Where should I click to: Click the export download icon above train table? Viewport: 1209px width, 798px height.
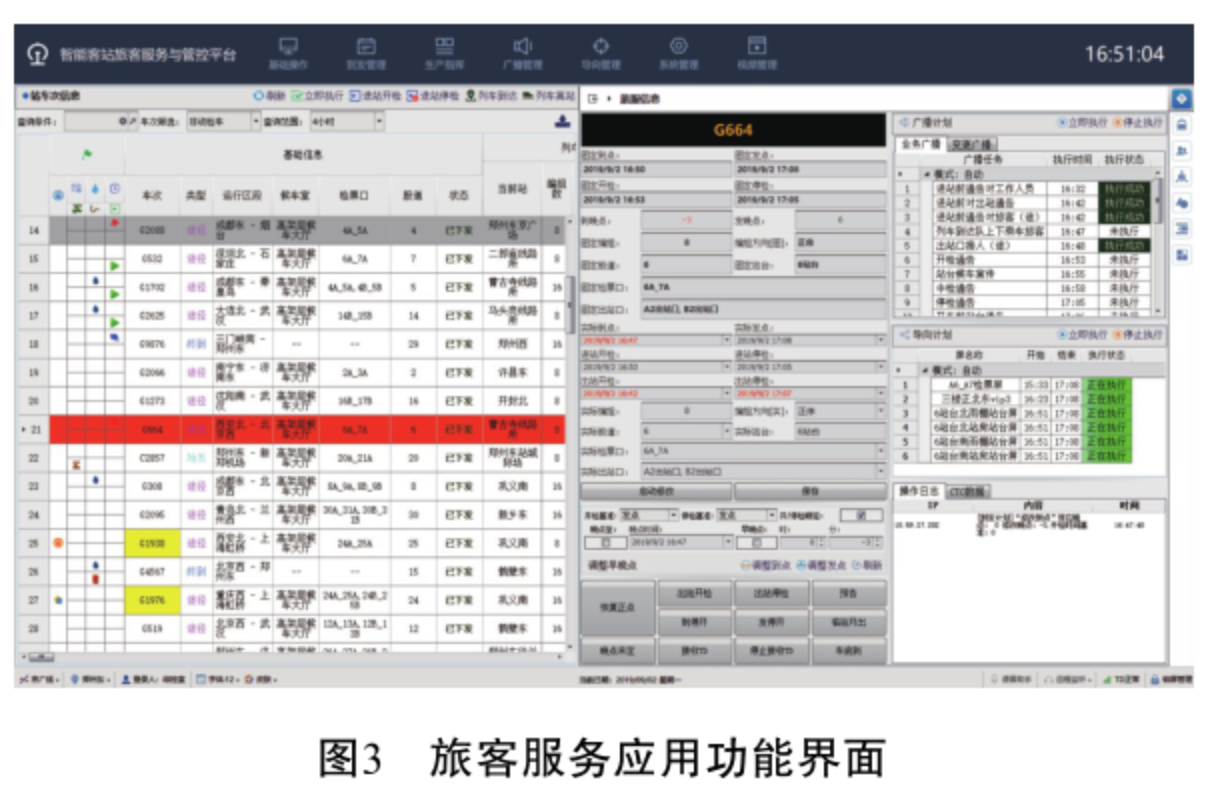(562, 121)
